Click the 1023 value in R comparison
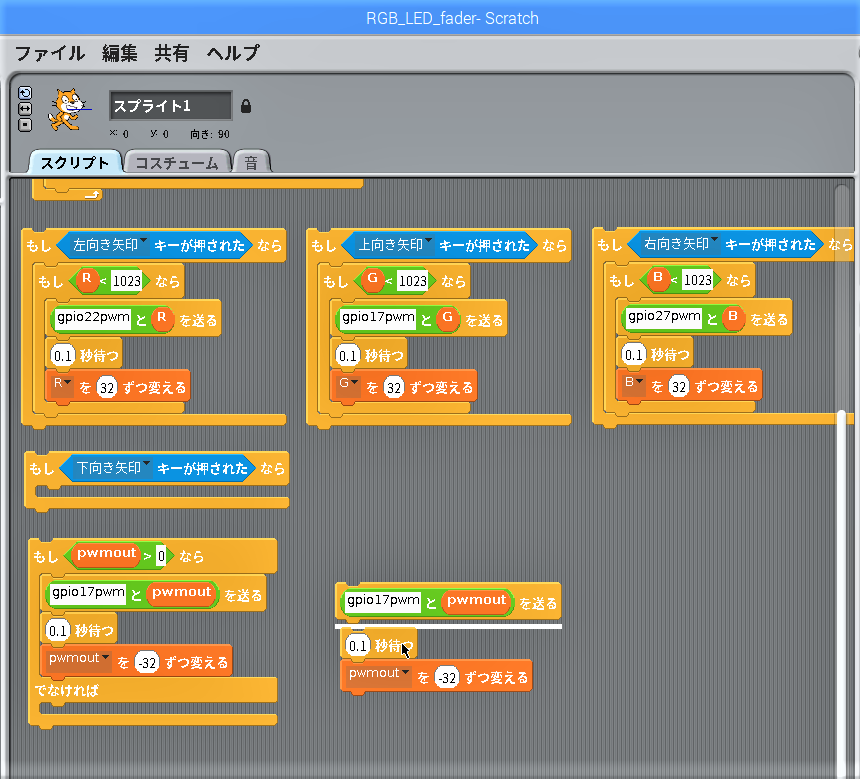860x779 pixels. (127, 281)
